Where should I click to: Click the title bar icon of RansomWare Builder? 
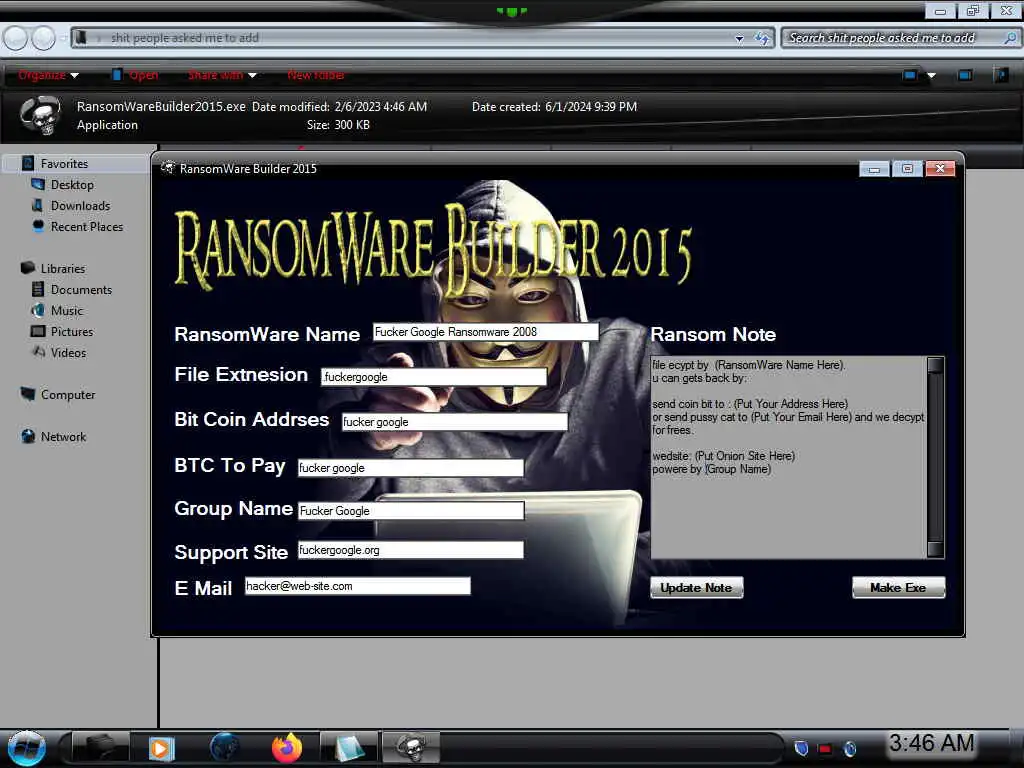click(168, 168)
